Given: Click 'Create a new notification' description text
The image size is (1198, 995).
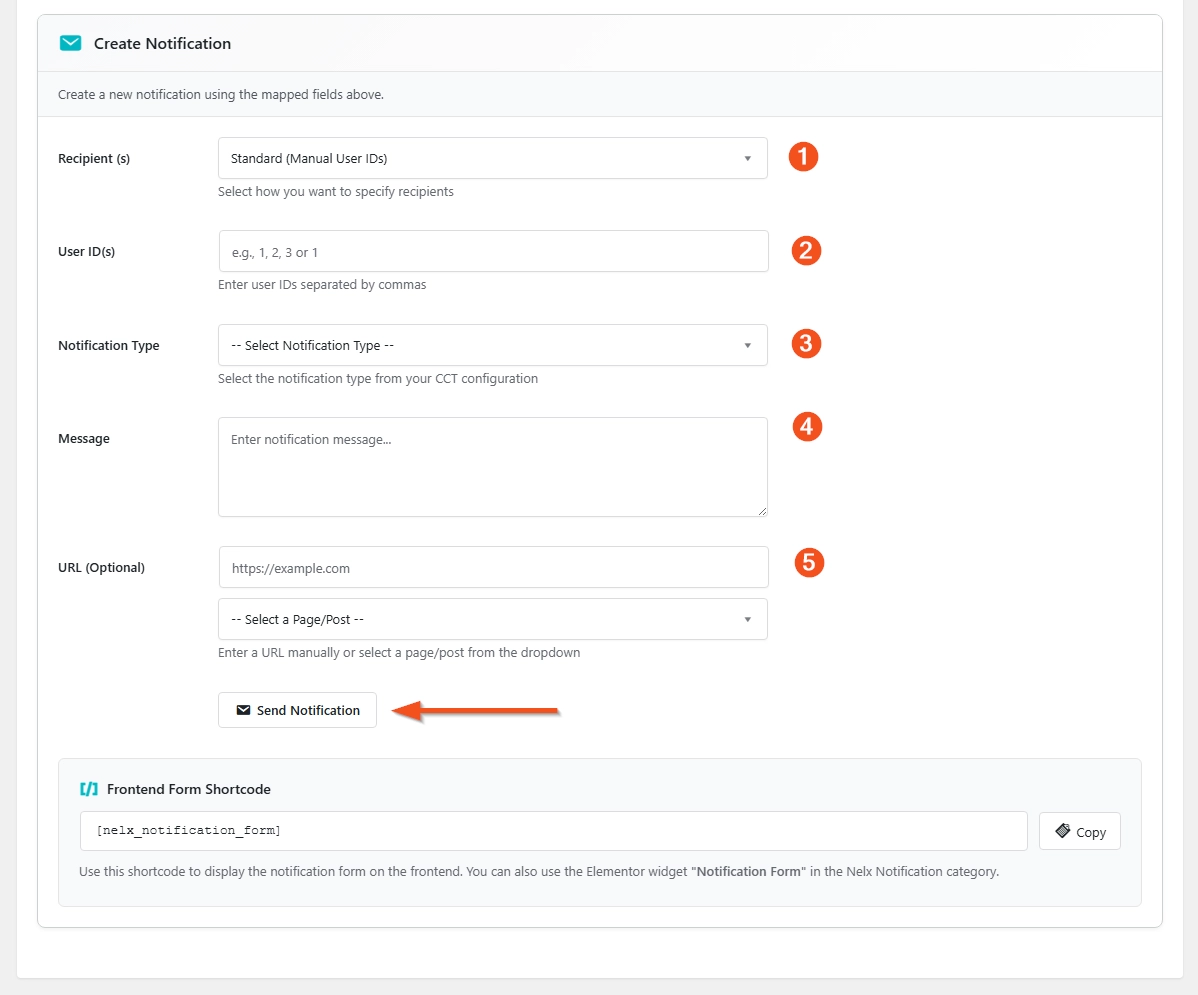Looking at the screenshot, I should [221, 95].
